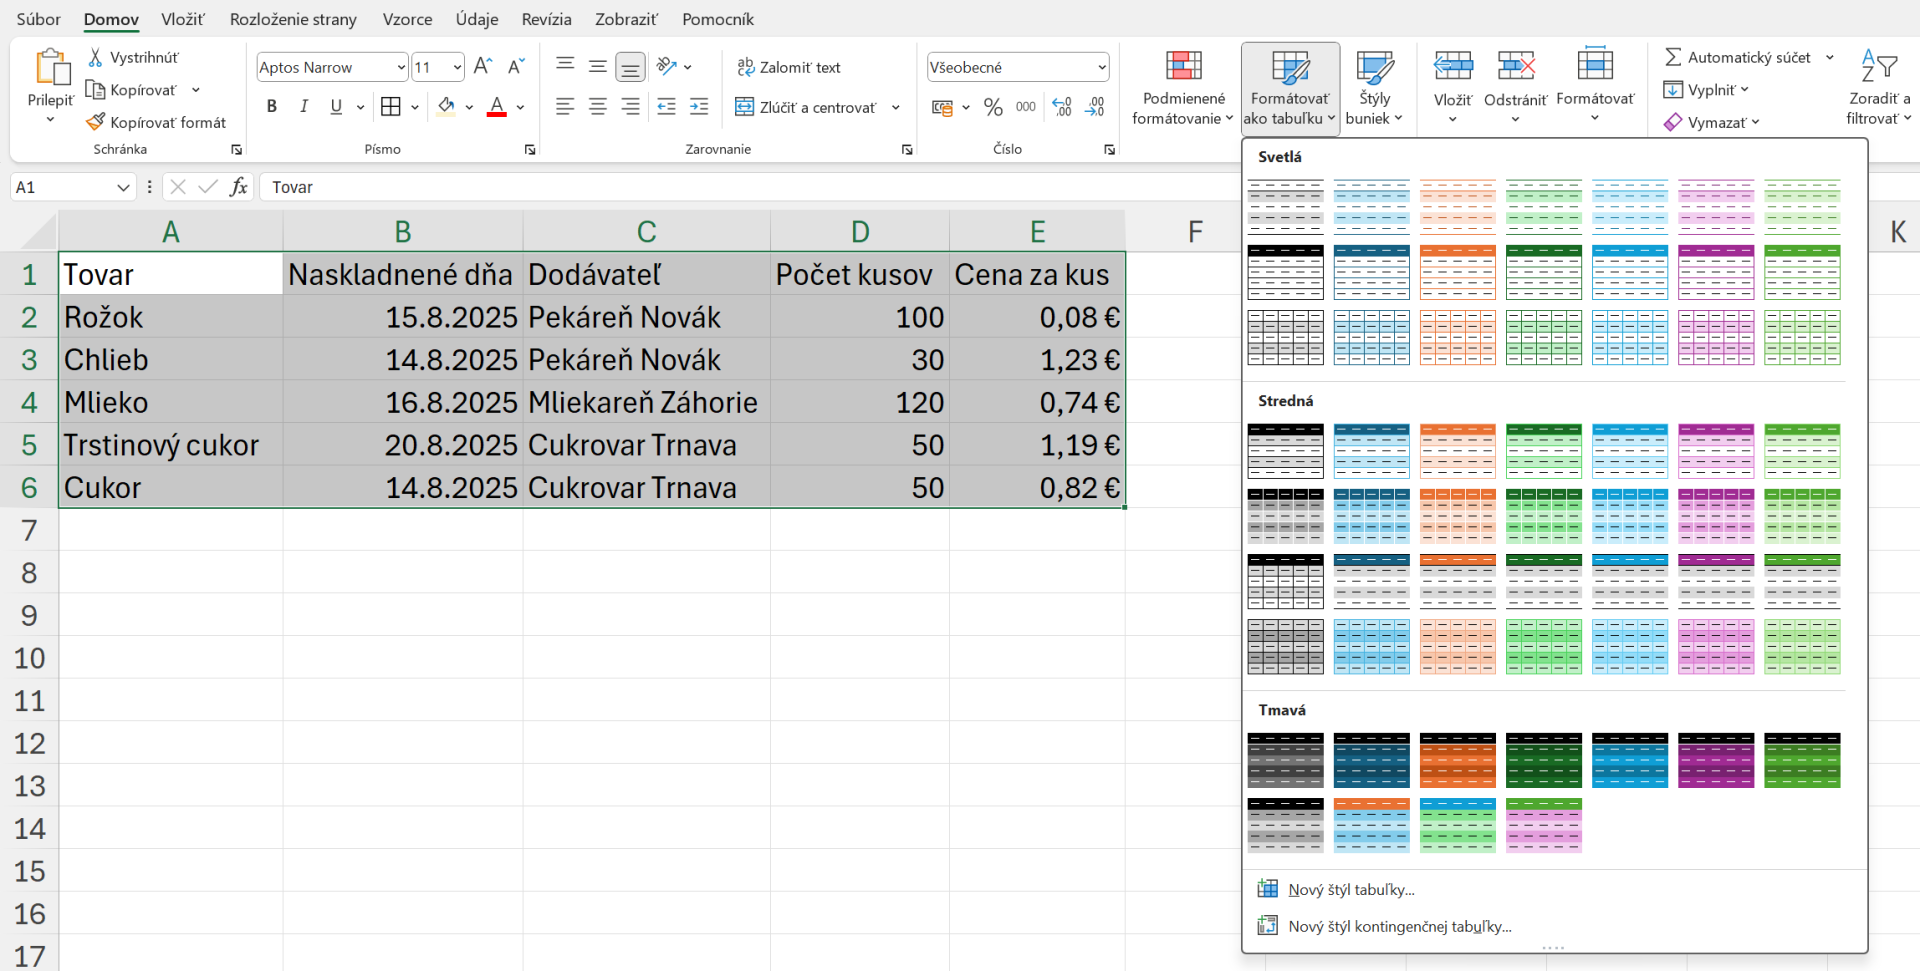Screen dimensions: 1920x971
Task: Decrease decimal places icon
Action: [x=1095, y=107]
